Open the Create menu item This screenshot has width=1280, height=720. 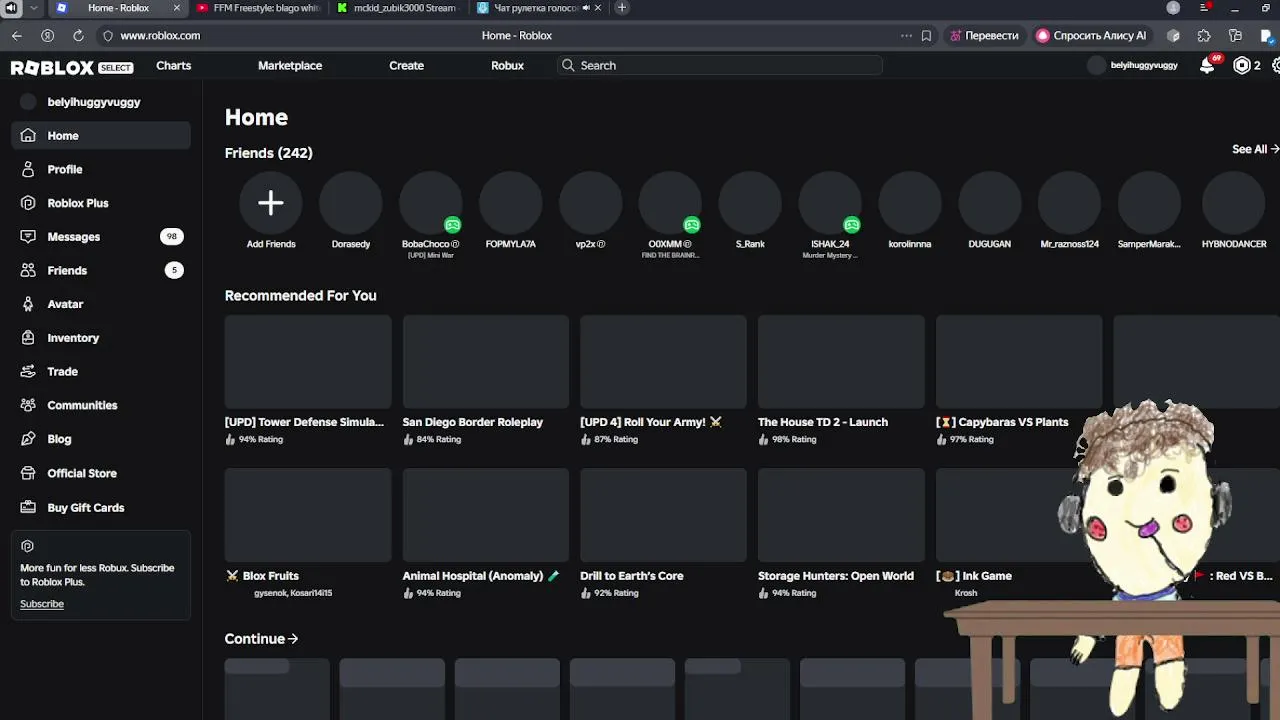pos(406,66)
